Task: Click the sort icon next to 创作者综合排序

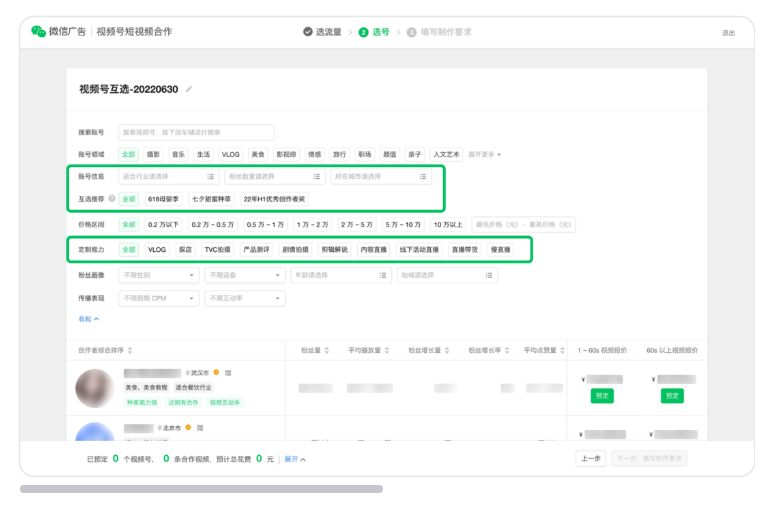Action: coord(130,351)
